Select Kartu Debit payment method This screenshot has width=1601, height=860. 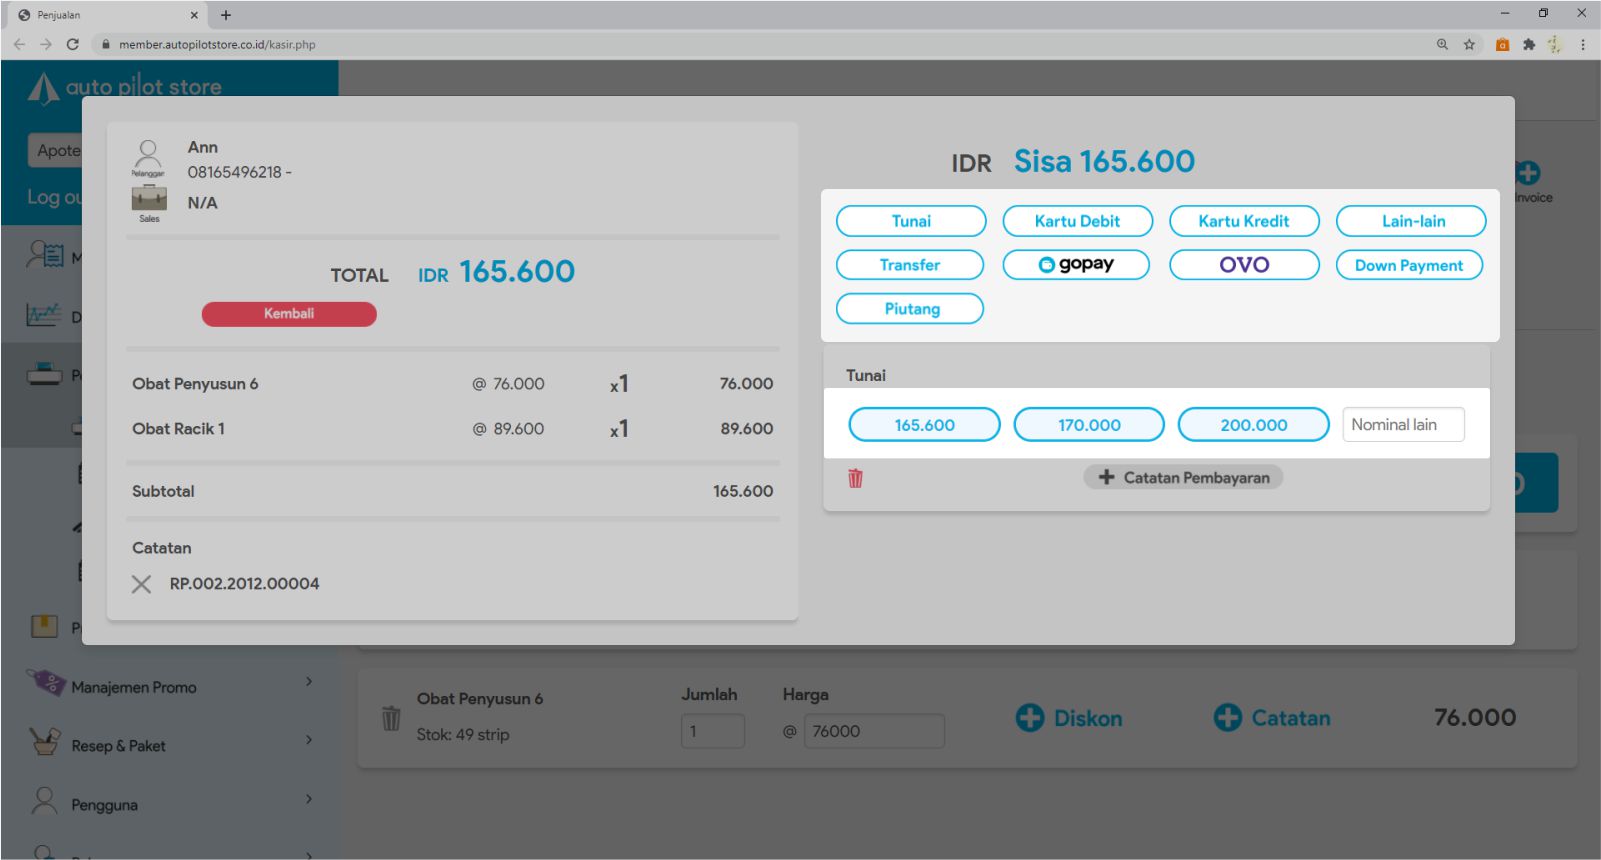click(1077, 221)
